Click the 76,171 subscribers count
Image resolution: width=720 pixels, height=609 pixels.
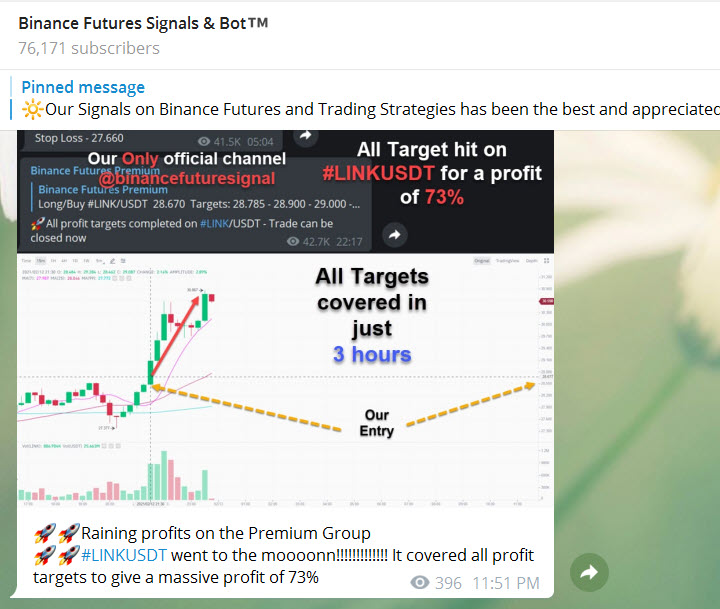coord(89,48)
